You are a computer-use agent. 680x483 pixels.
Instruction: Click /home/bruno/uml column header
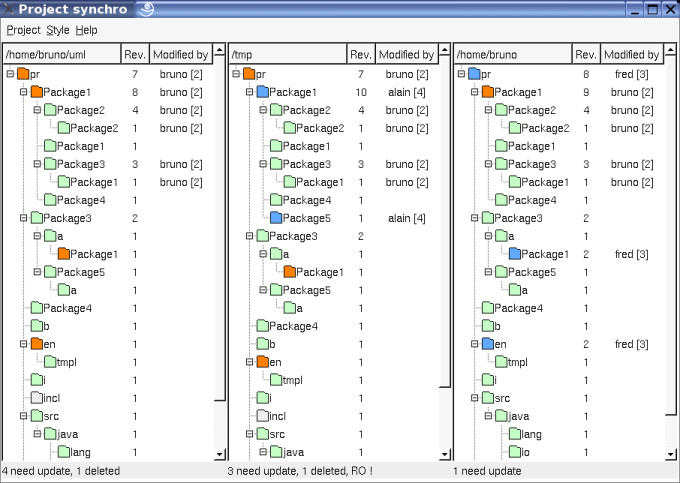[62, 54]
